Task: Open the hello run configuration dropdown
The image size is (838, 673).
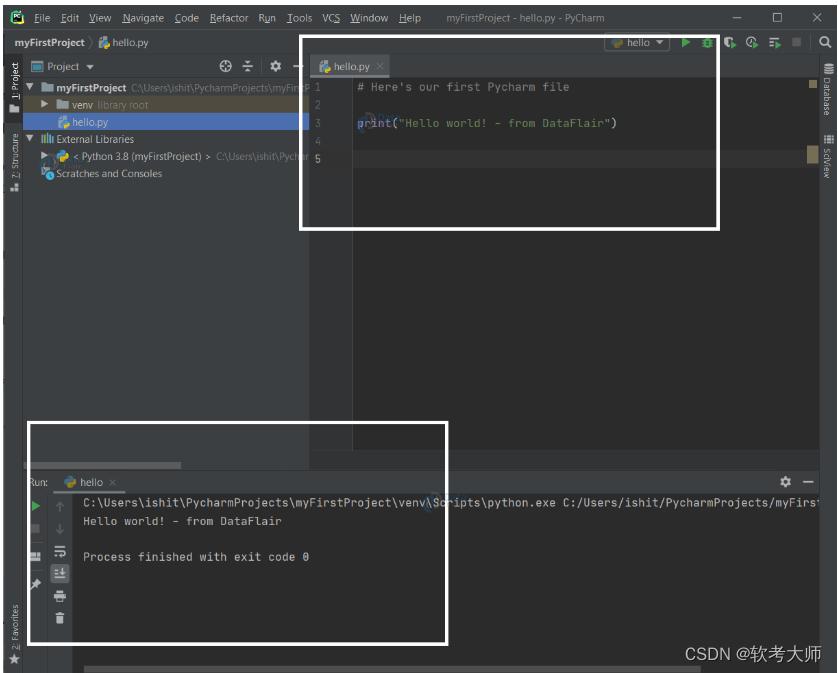Action: tap(638, 43)
